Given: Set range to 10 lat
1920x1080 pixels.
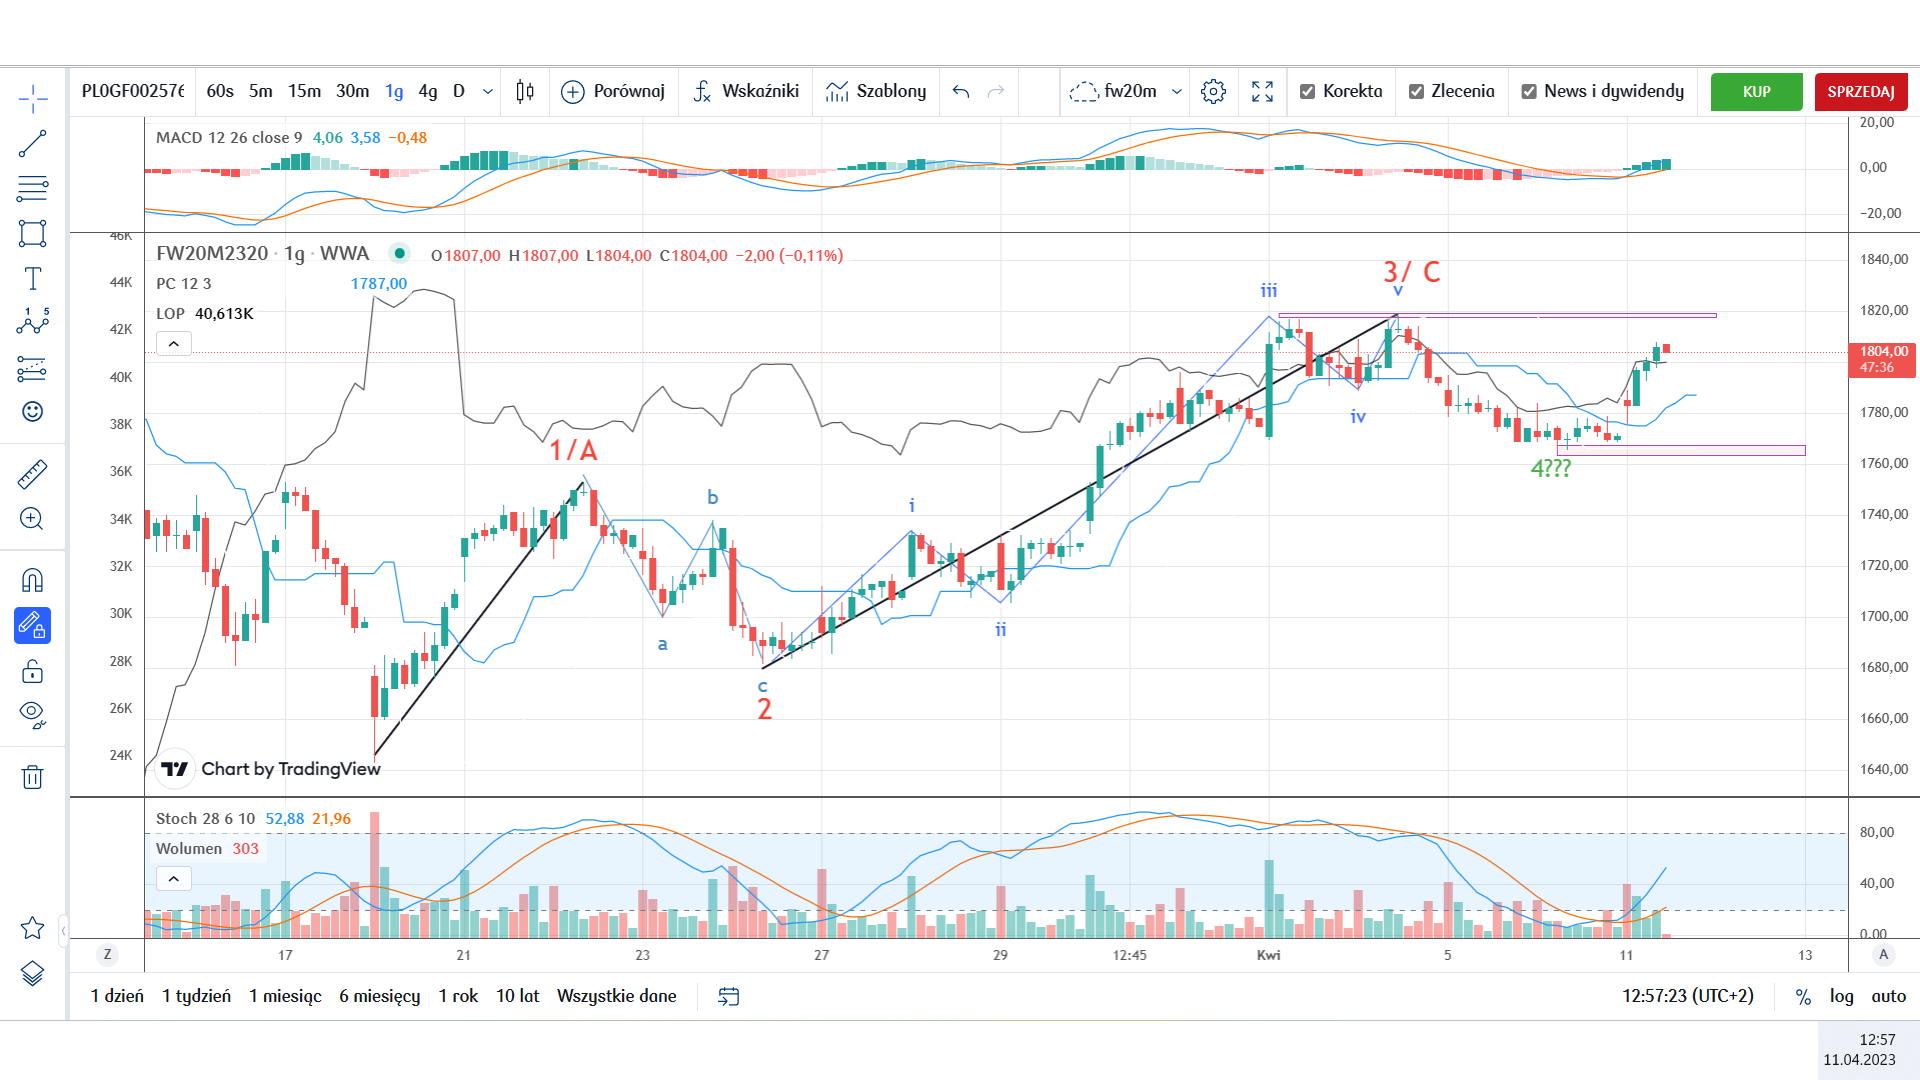Looking at the screenshot, I should (518, 996).
